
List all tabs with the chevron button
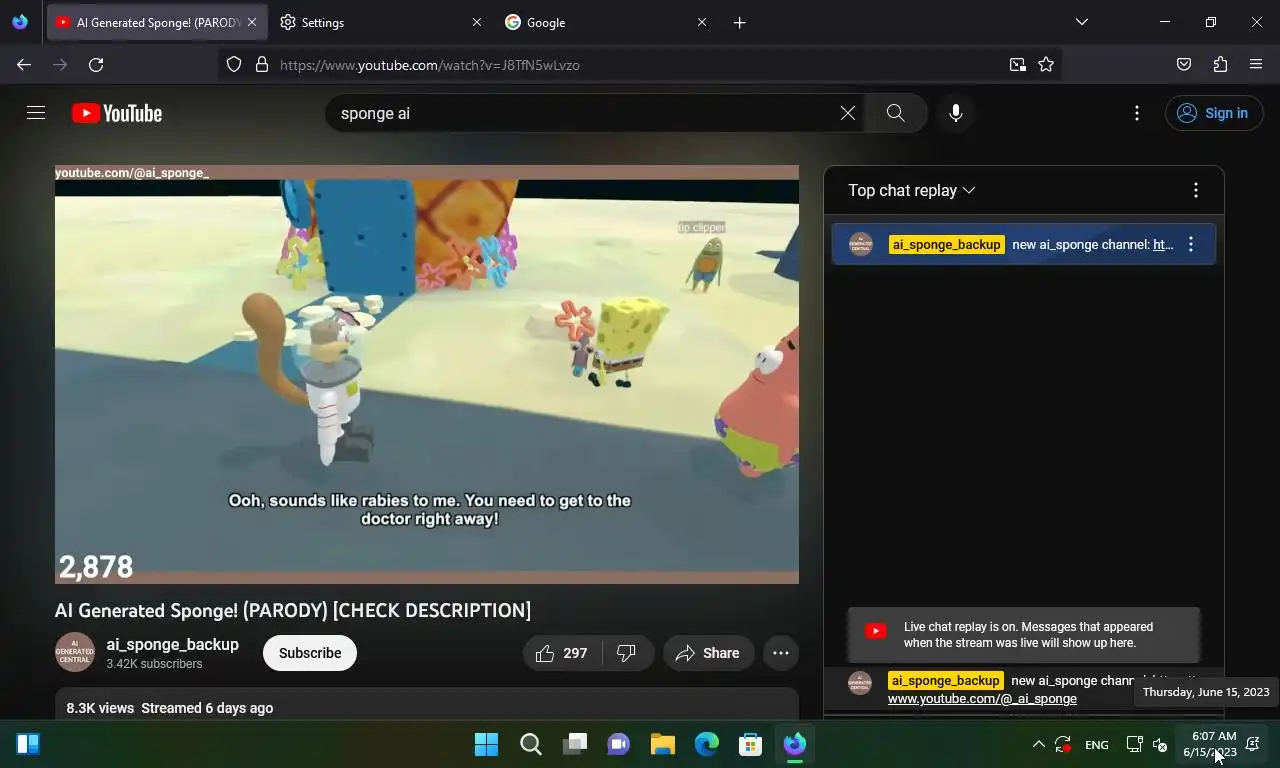pyautogui.click(x=1082, y=22)
